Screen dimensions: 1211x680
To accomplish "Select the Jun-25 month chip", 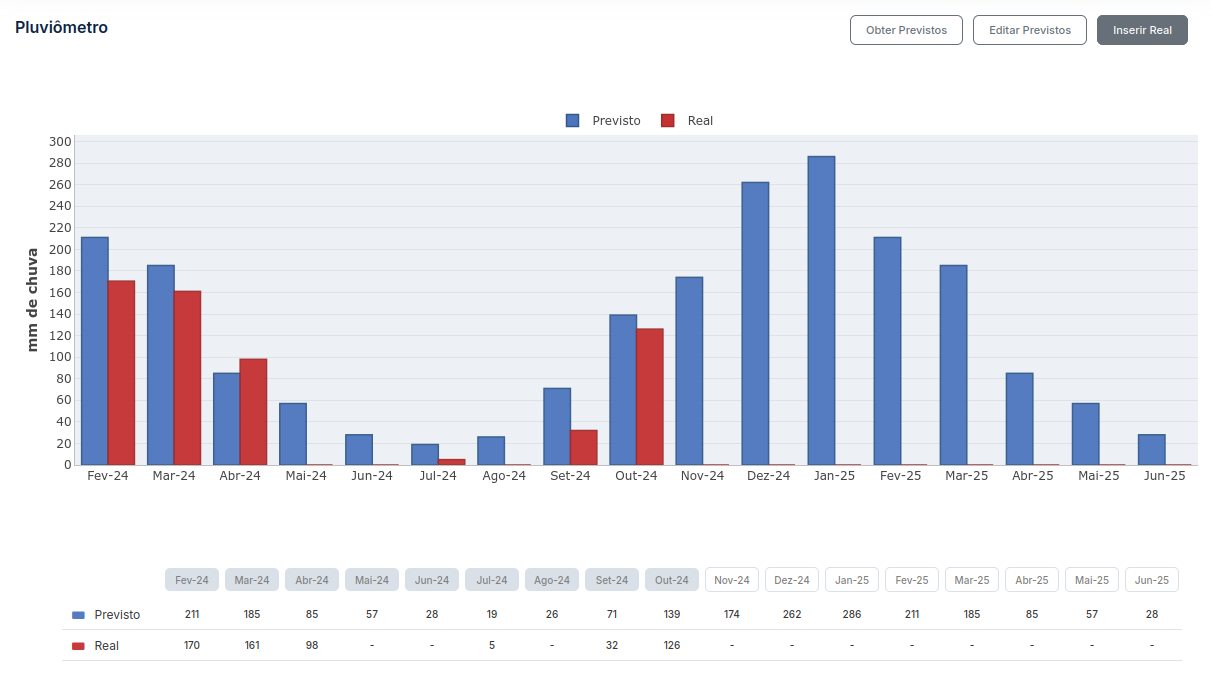I will [1152, 580].
